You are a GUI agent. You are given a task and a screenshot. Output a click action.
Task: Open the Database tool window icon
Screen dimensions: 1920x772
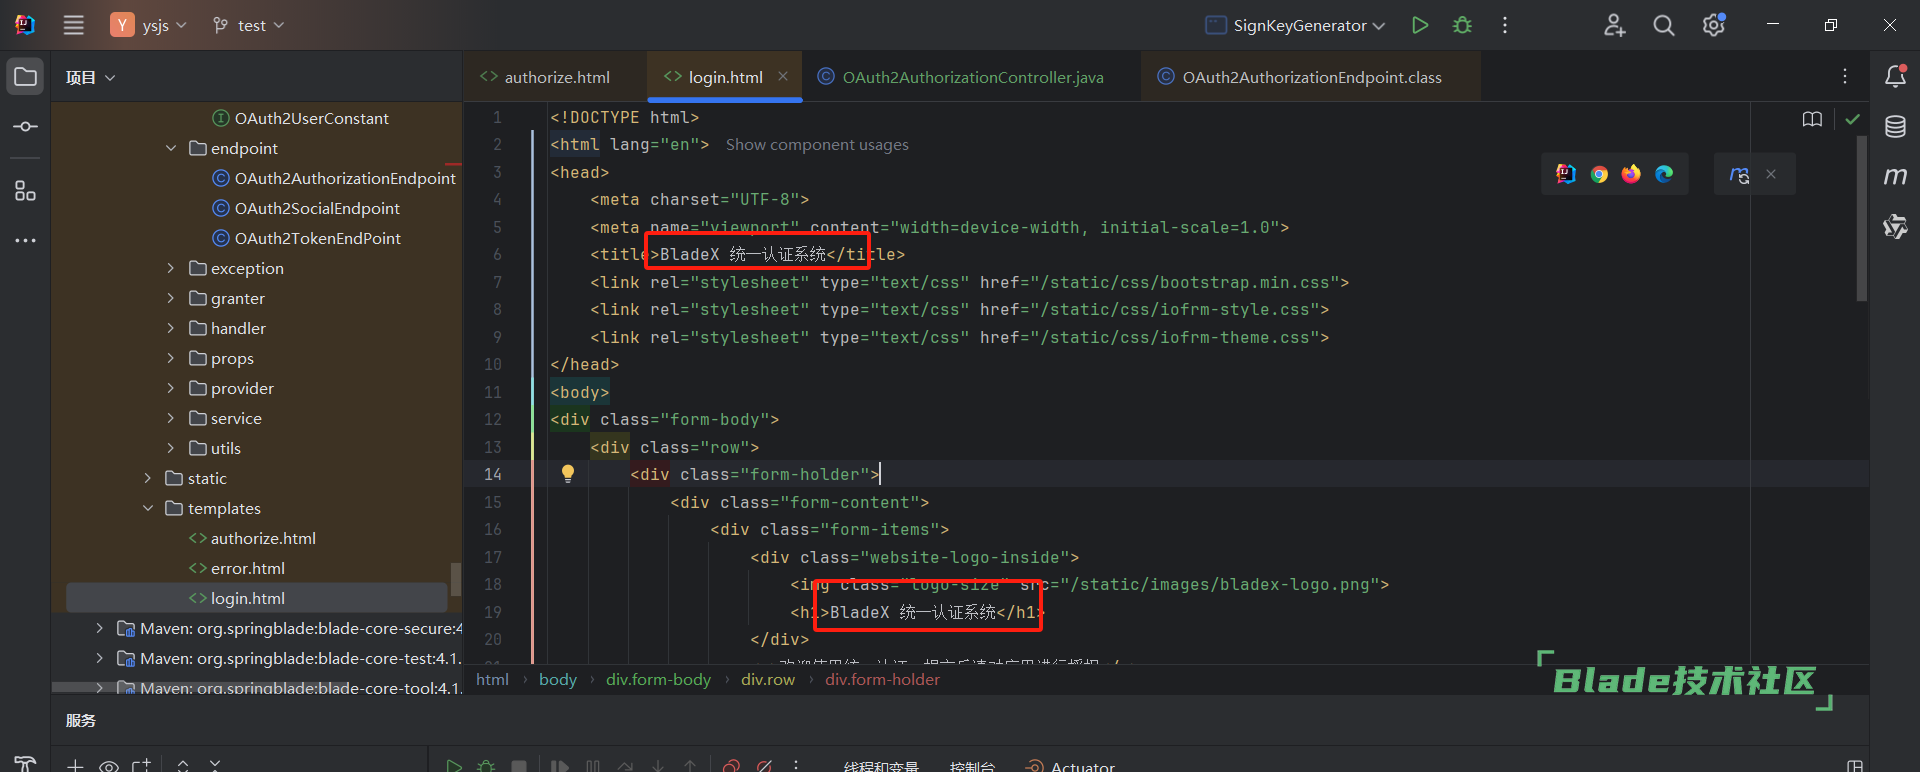coord(1895,127)
